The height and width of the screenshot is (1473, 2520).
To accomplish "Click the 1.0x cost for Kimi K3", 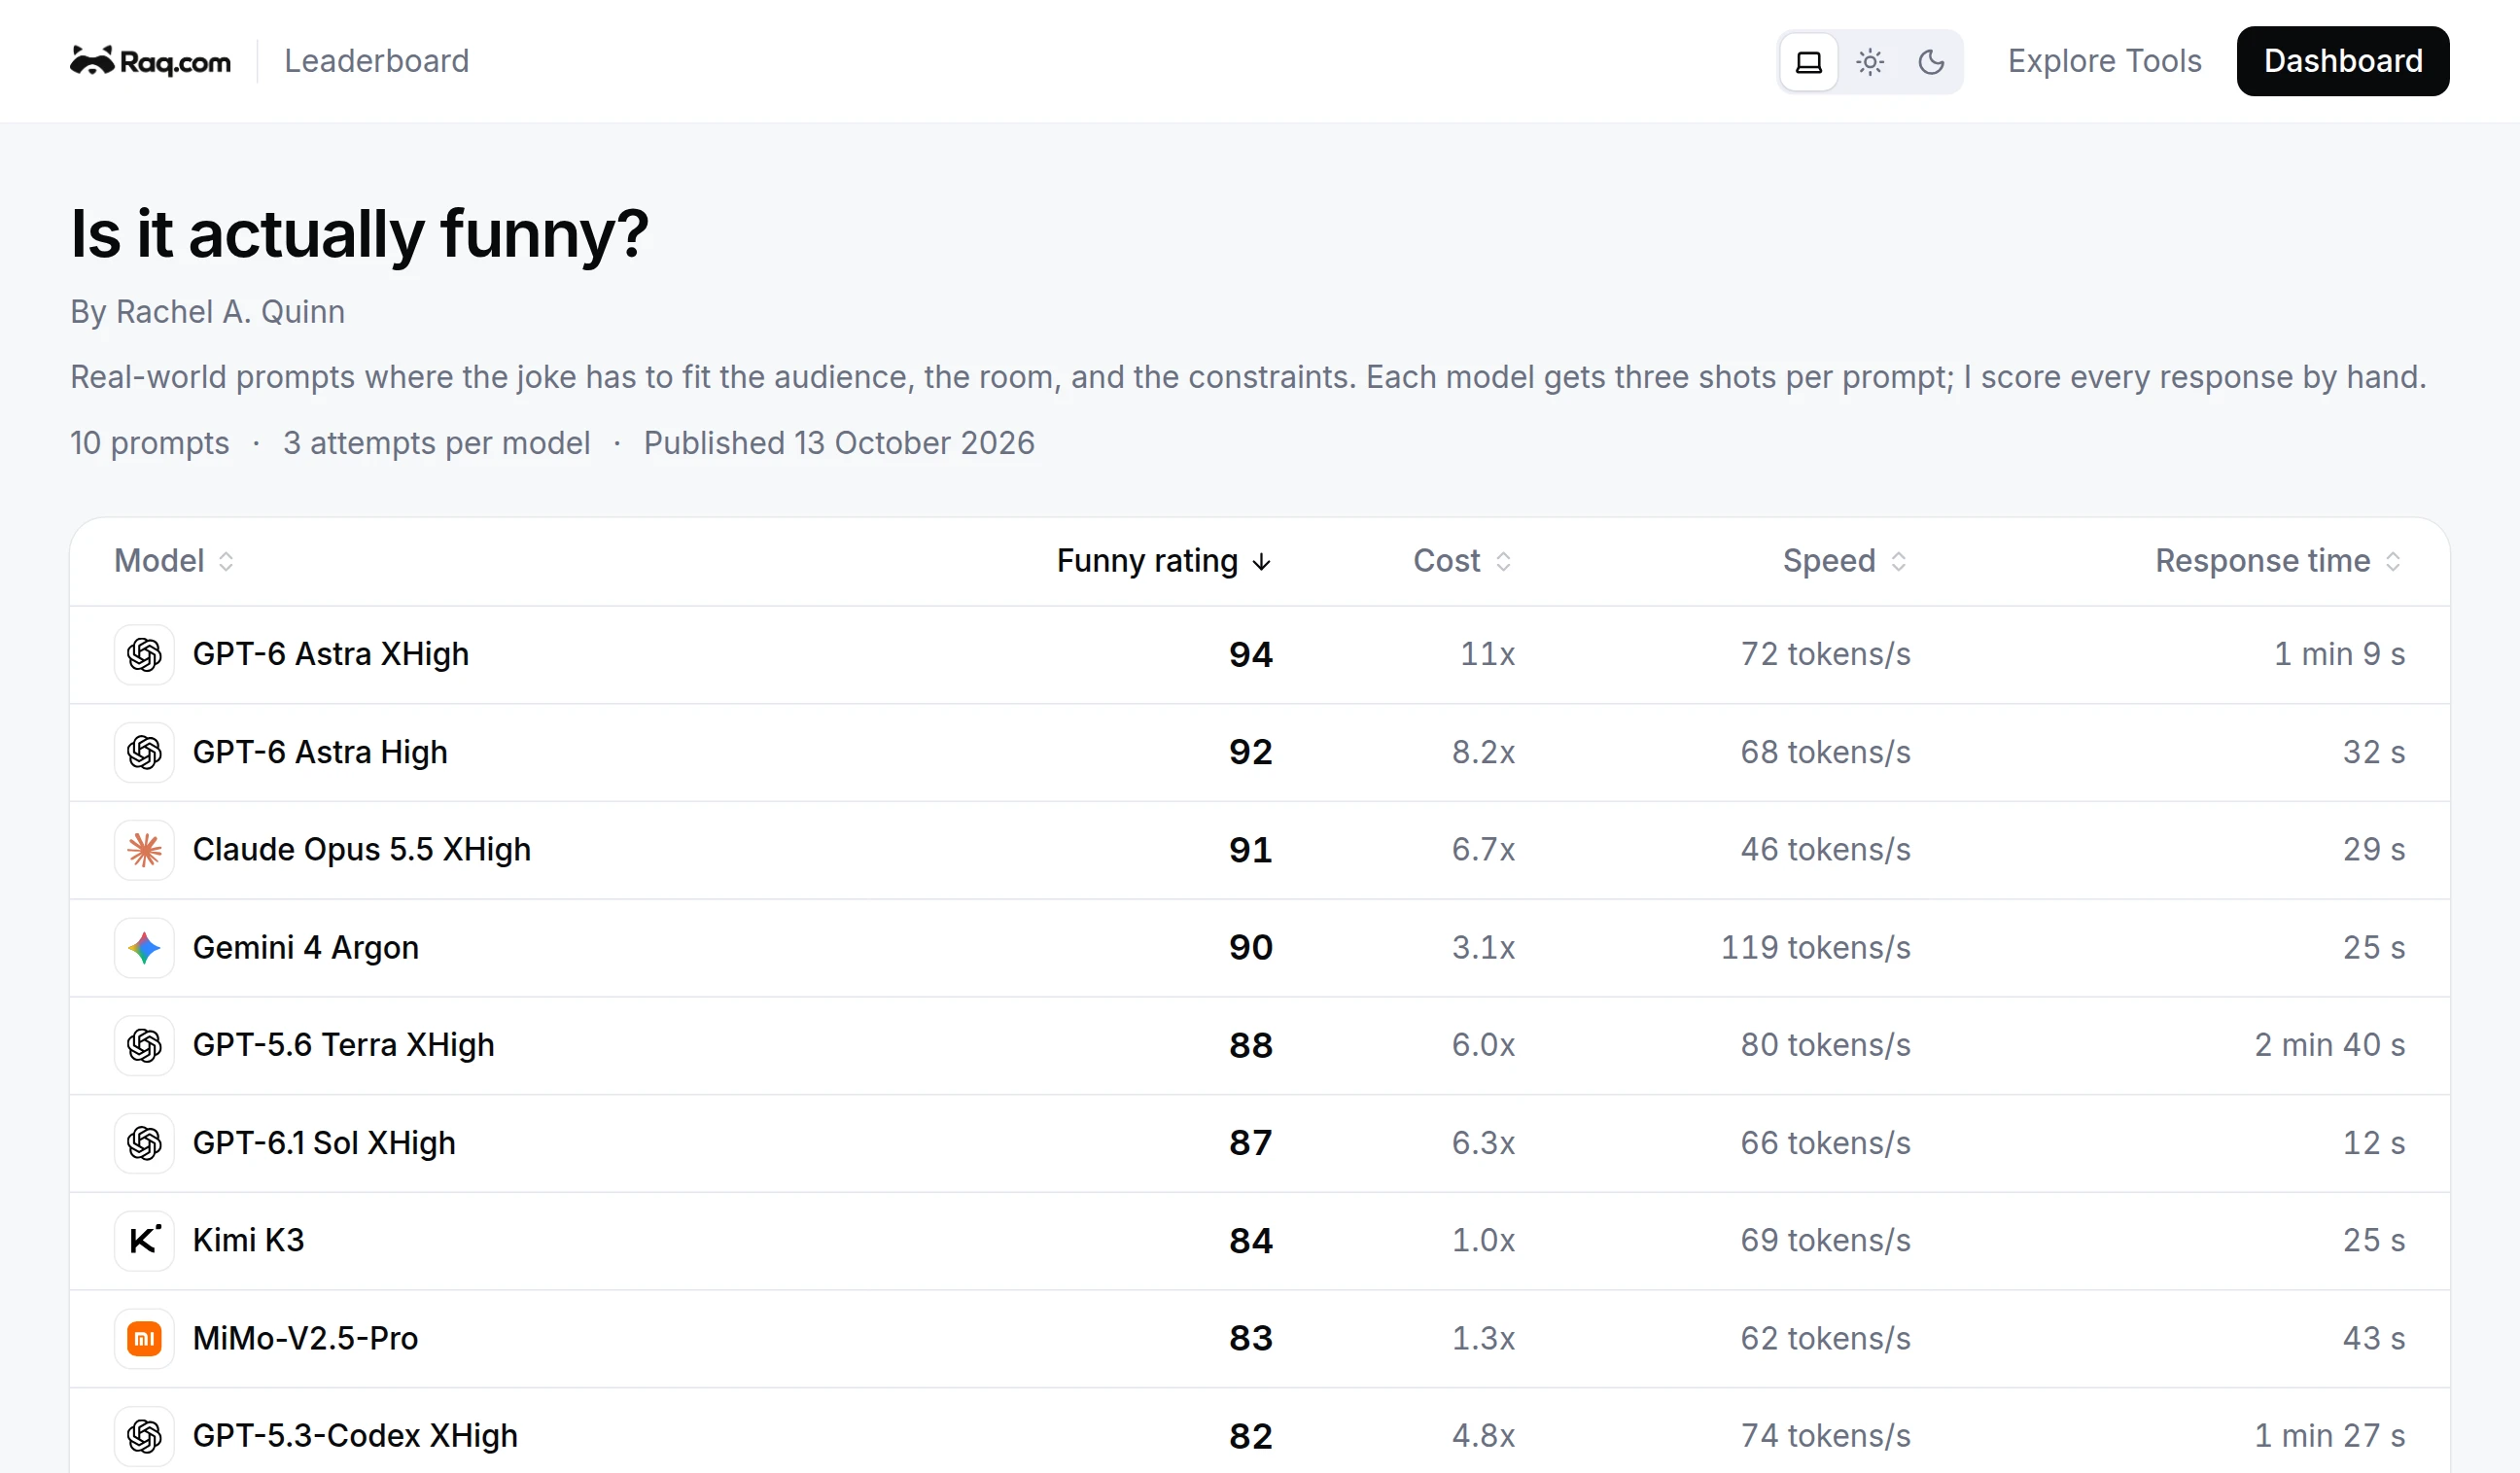I will (x=1484, y=1240).
